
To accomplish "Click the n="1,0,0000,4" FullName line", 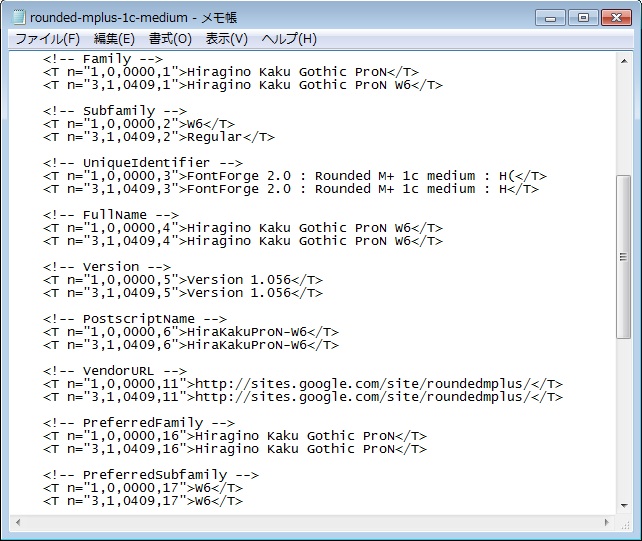I will pyautogui.click(x=243, y=228).
